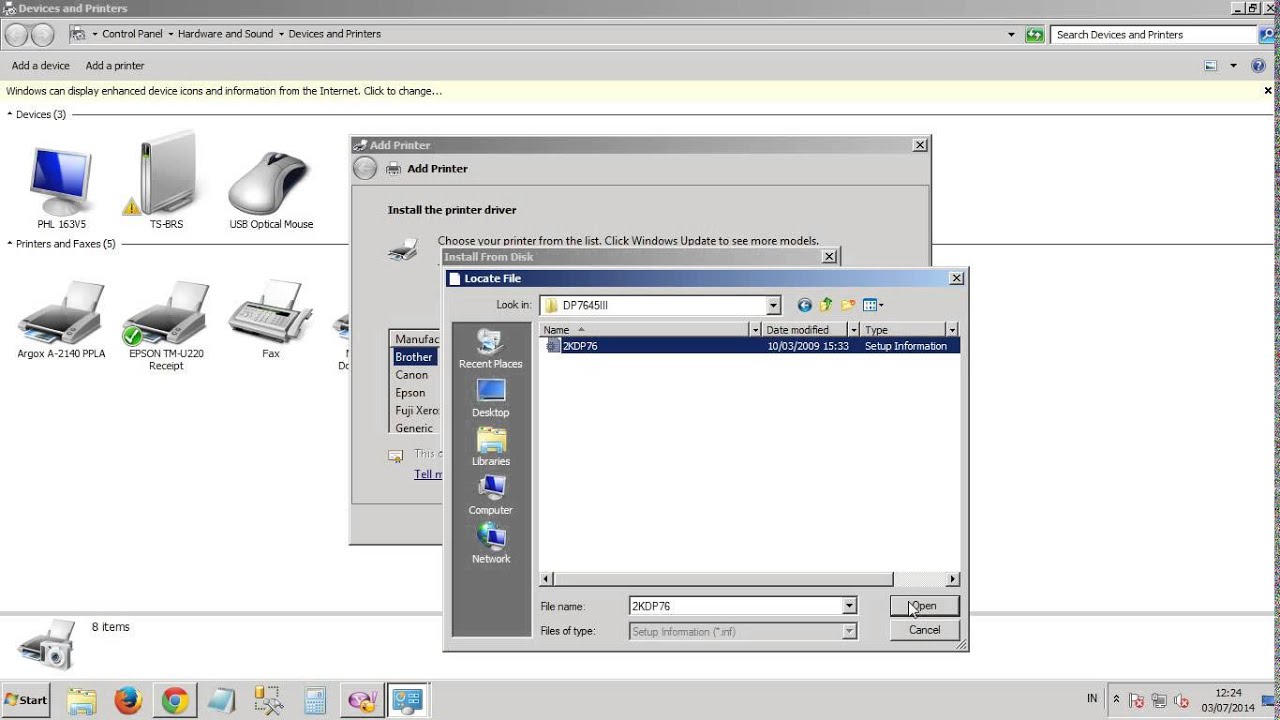Go back to last folder visited icon

coord(804,305)
